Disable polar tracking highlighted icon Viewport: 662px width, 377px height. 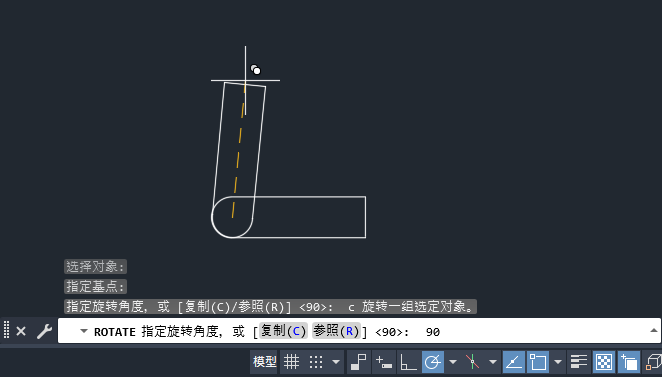433,362
